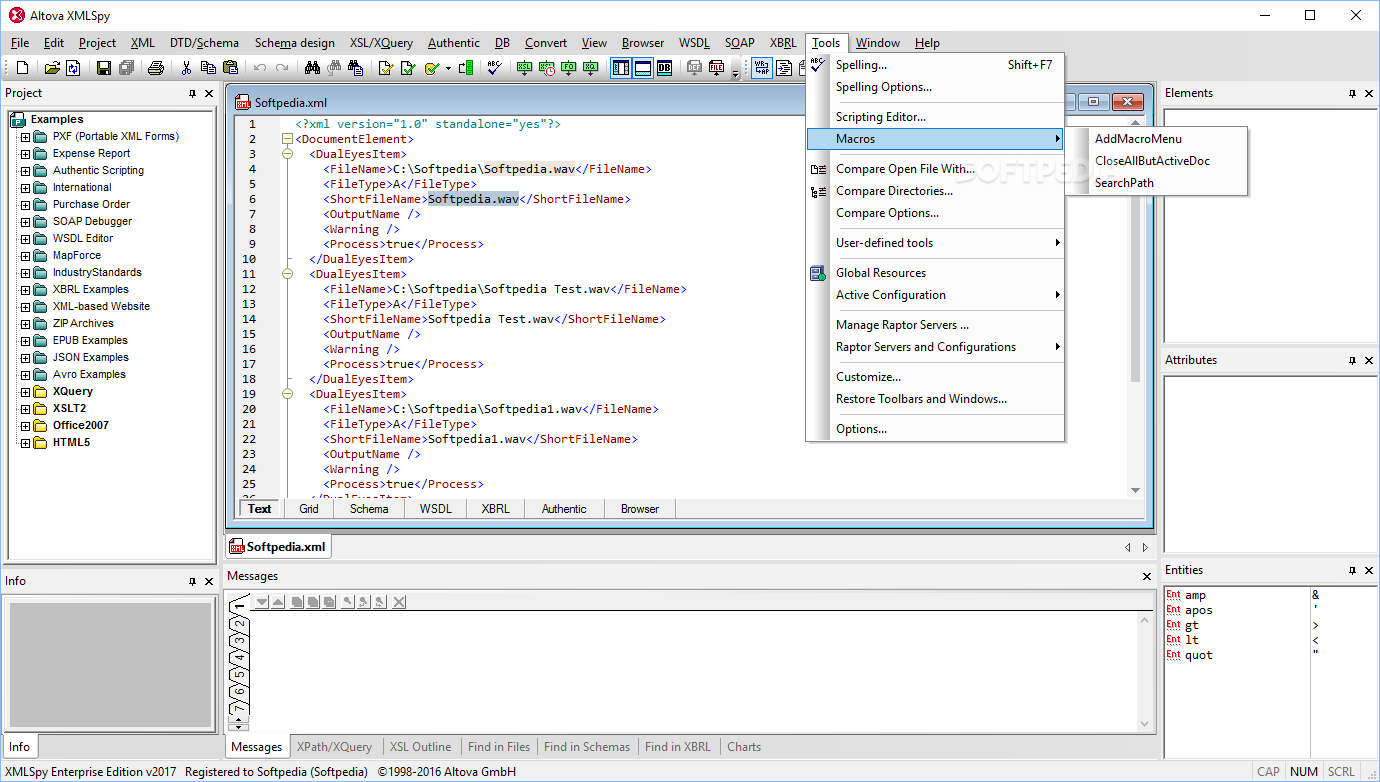Click the Messages panel clear X icon

click(x=399, y=601)
